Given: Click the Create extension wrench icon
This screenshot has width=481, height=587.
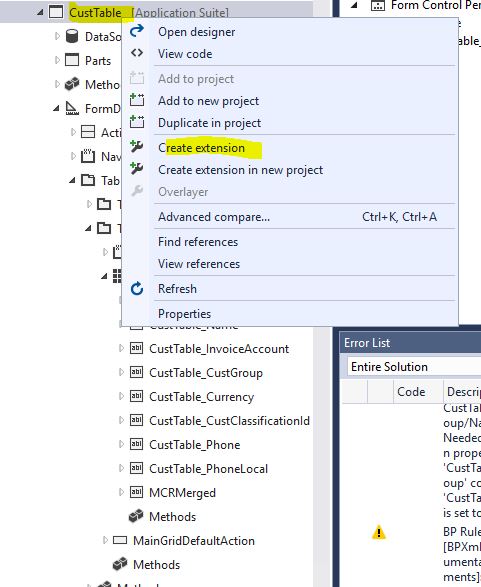Looking at the screenshot, I should coord(137,147).
